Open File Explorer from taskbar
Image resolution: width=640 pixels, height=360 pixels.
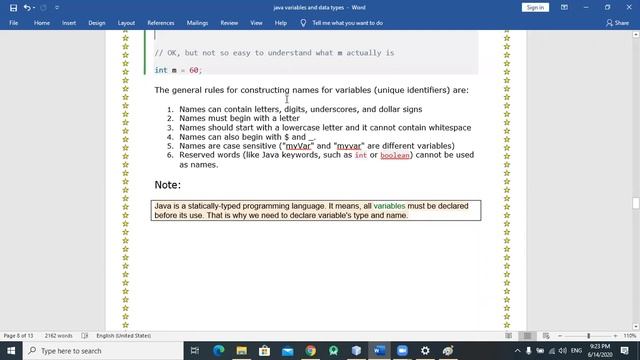tap(242, 351)
